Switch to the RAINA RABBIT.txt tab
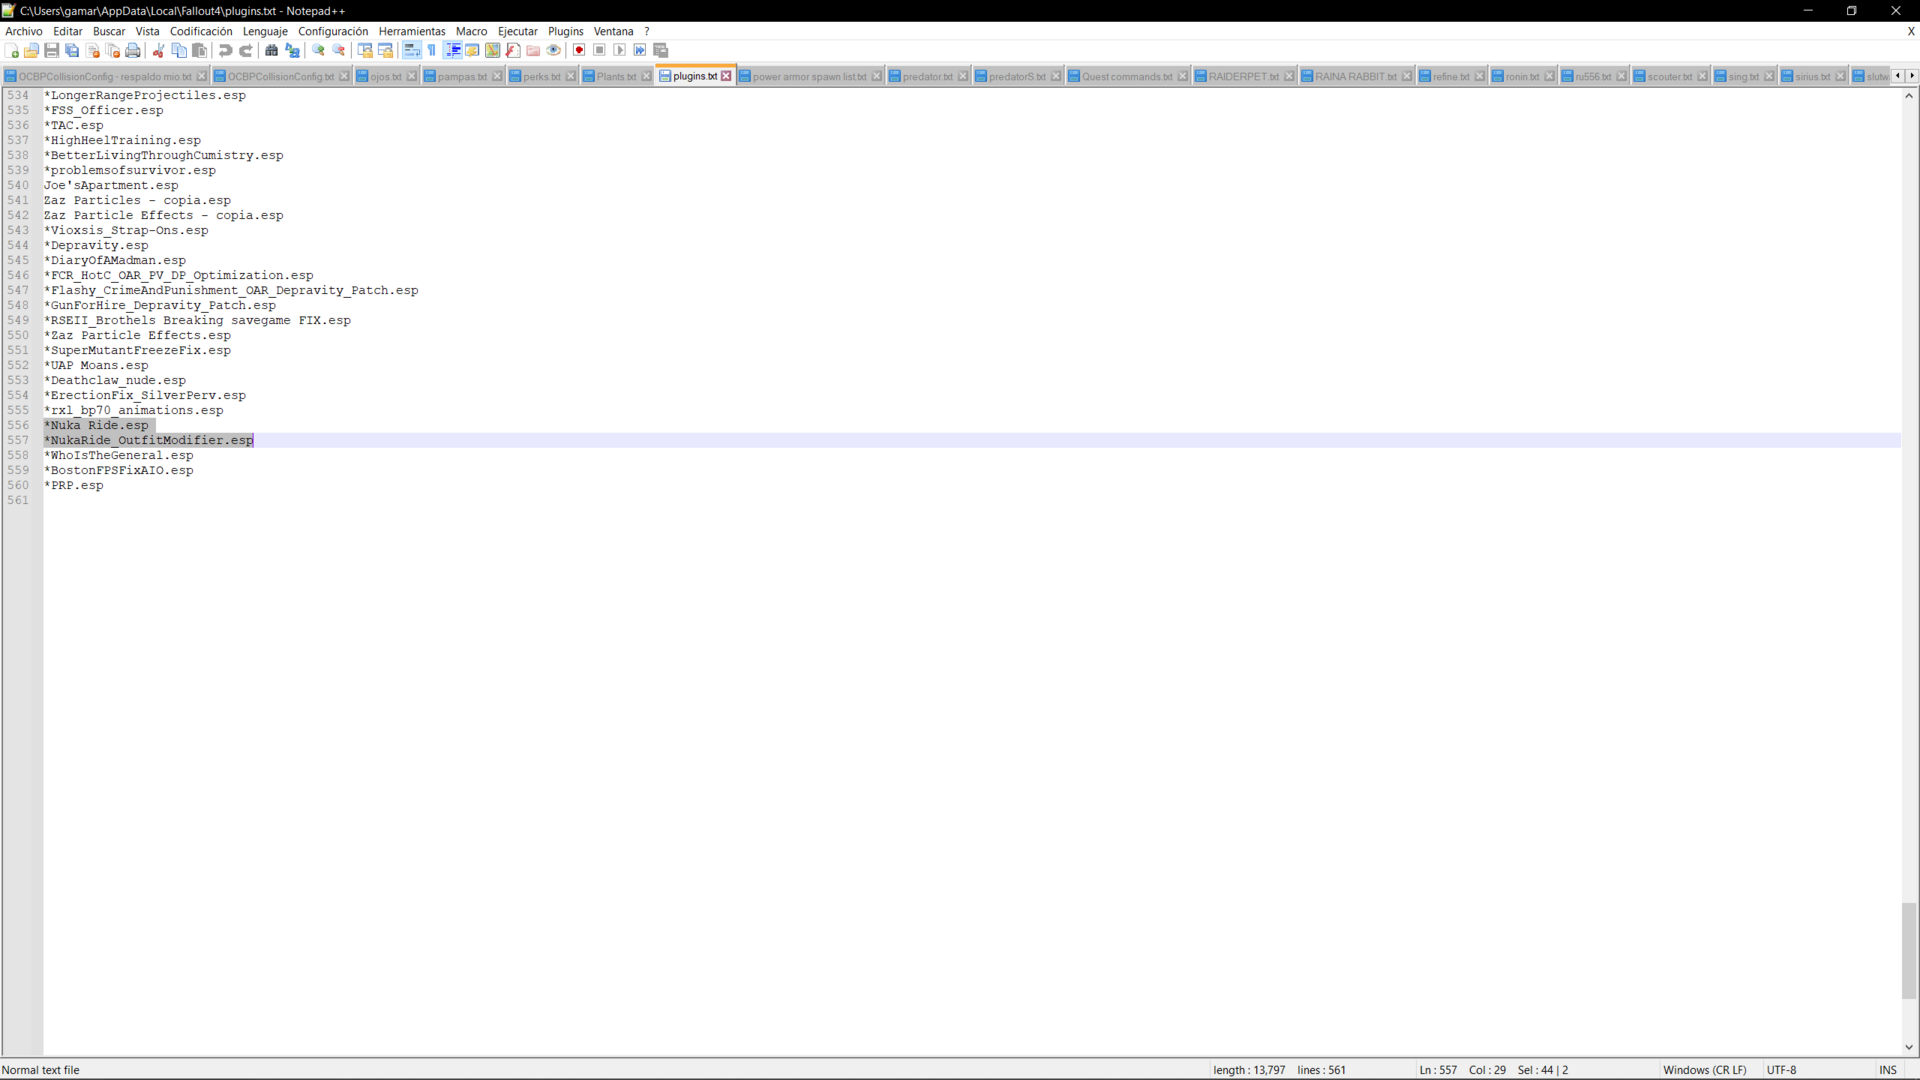Image resolution: width=1920 pixels, height=1080 pixels. (1355, 76)
